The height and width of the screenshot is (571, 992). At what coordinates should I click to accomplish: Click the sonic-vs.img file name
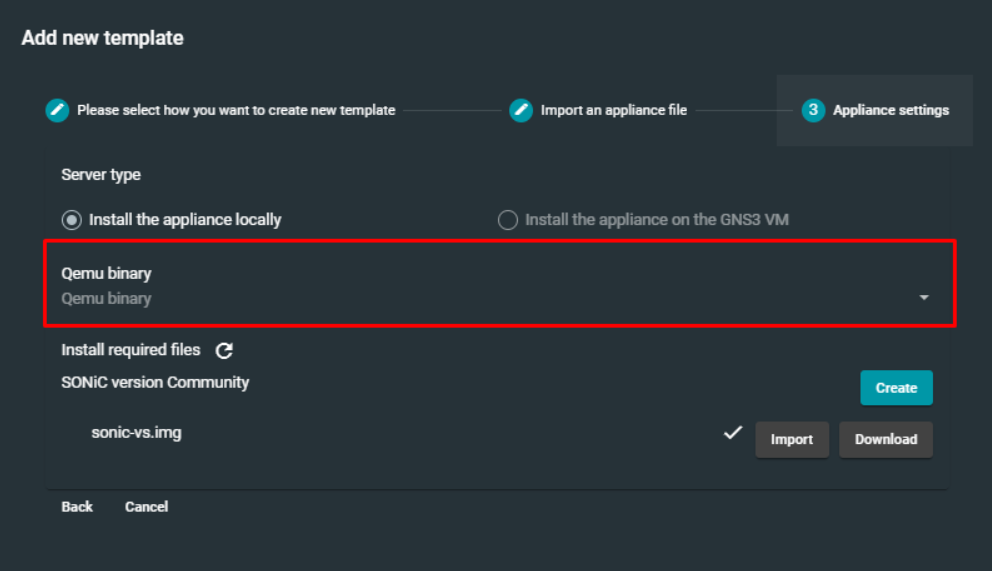[136, 433]
